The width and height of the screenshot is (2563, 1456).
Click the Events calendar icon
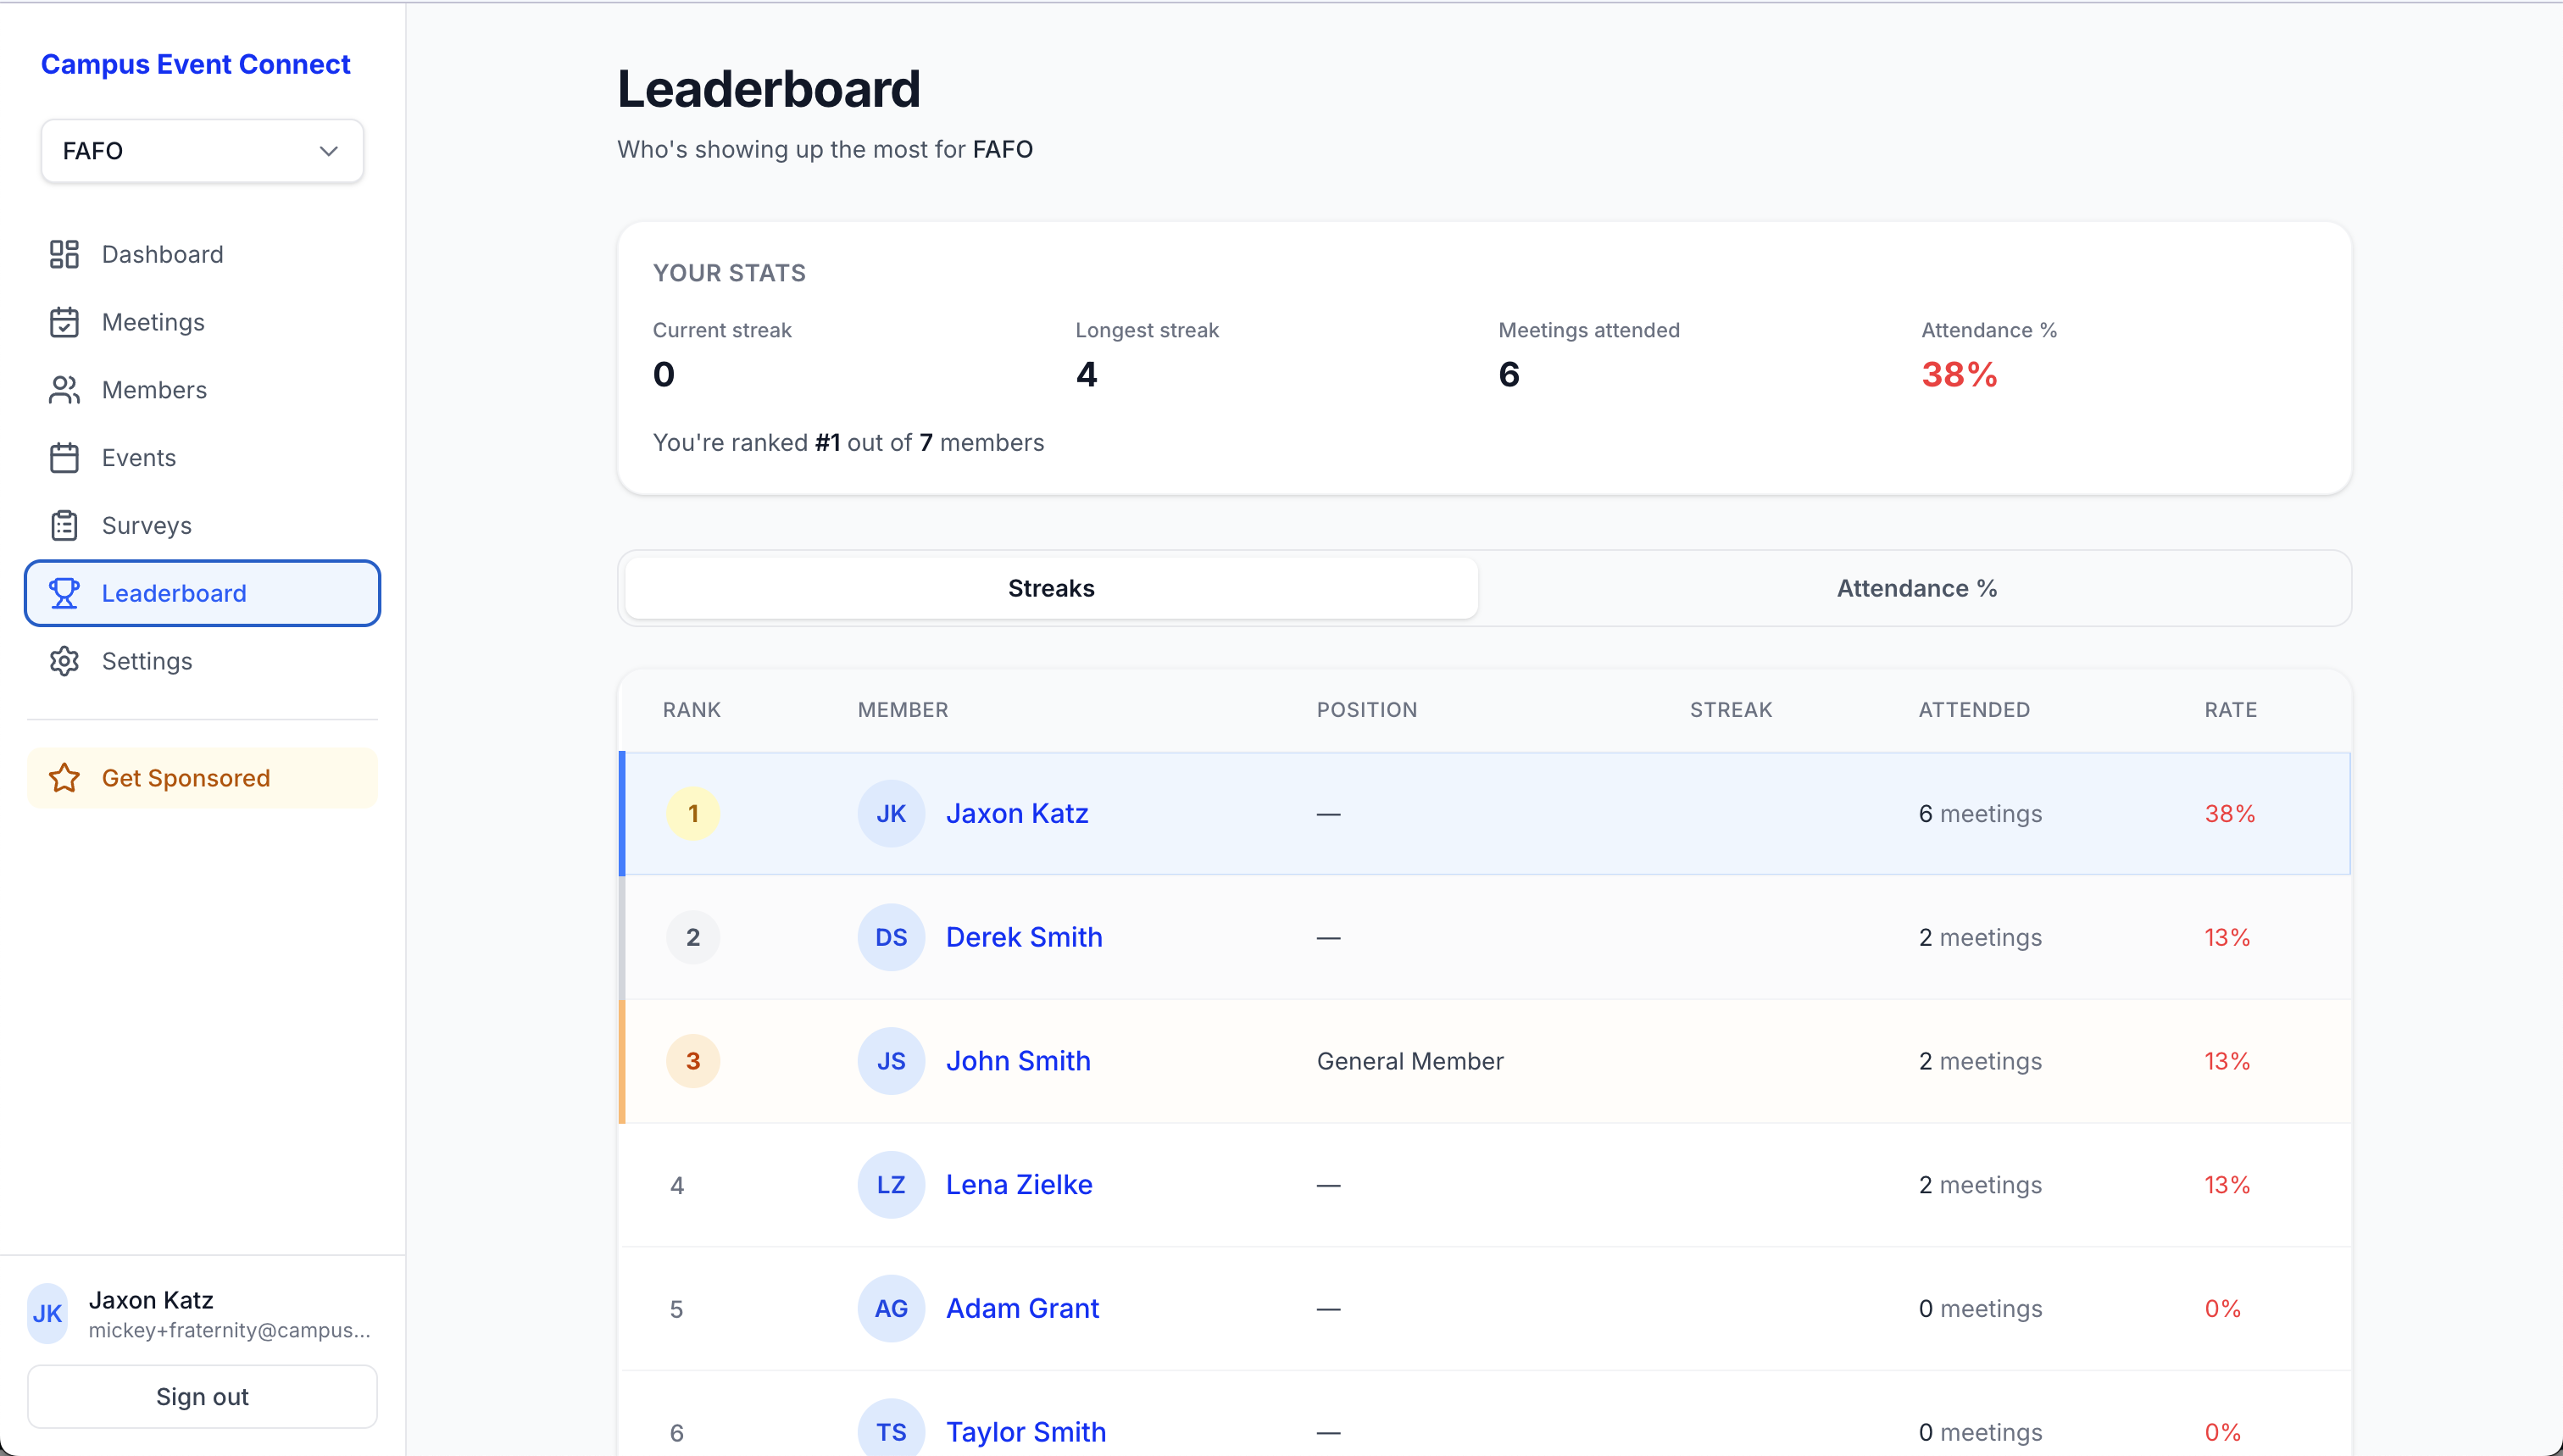64,458
